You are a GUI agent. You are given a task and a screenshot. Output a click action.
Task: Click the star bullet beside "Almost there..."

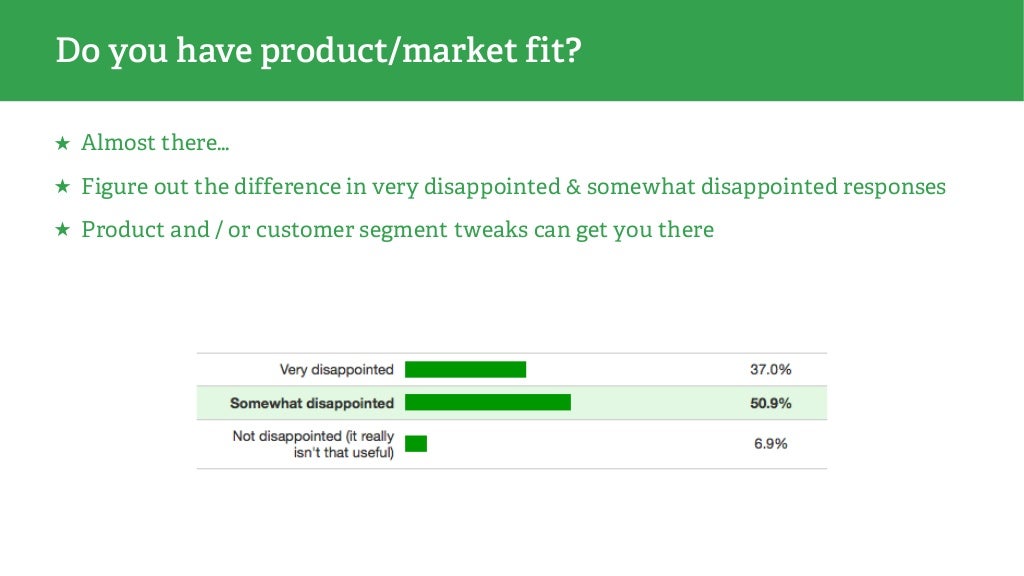point(62,144)
